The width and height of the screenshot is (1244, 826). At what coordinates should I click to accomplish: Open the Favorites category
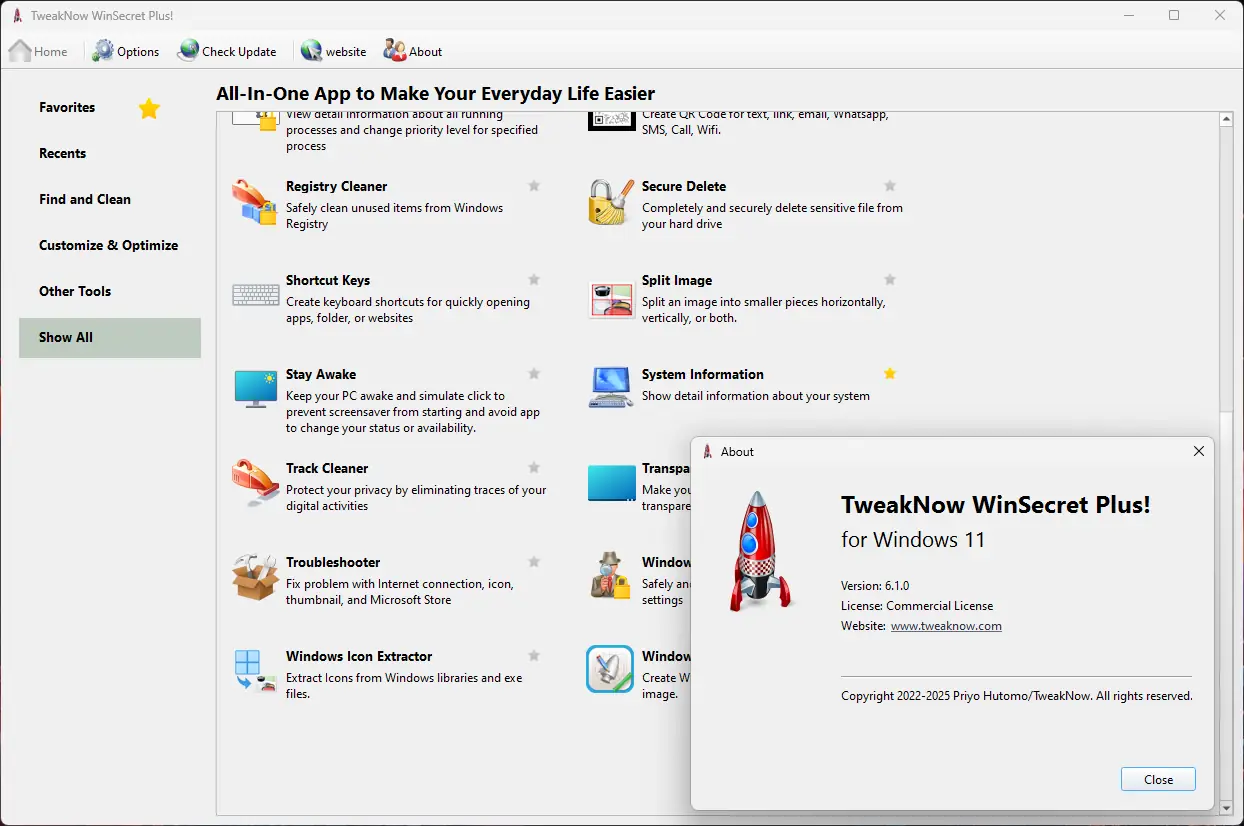pos(110,108)
